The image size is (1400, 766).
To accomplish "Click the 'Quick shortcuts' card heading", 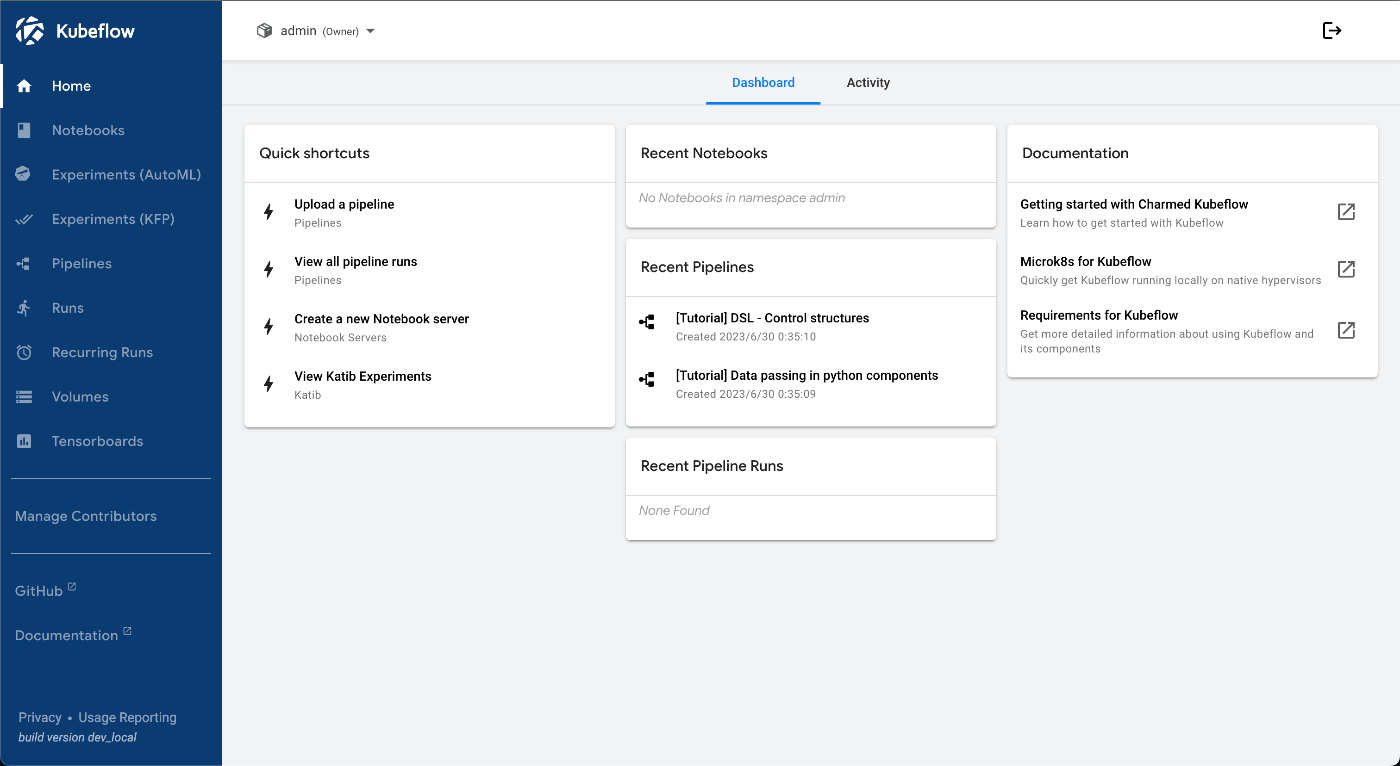I will tap(315, 153).
